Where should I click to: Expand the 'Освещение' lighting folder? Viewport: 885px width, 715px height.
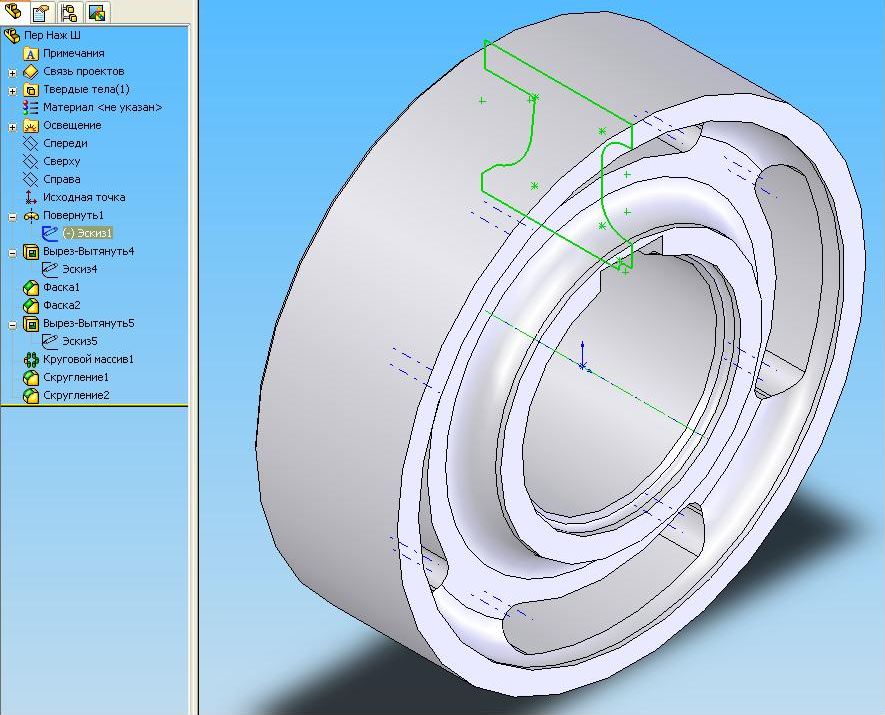[x=12, y=127]
